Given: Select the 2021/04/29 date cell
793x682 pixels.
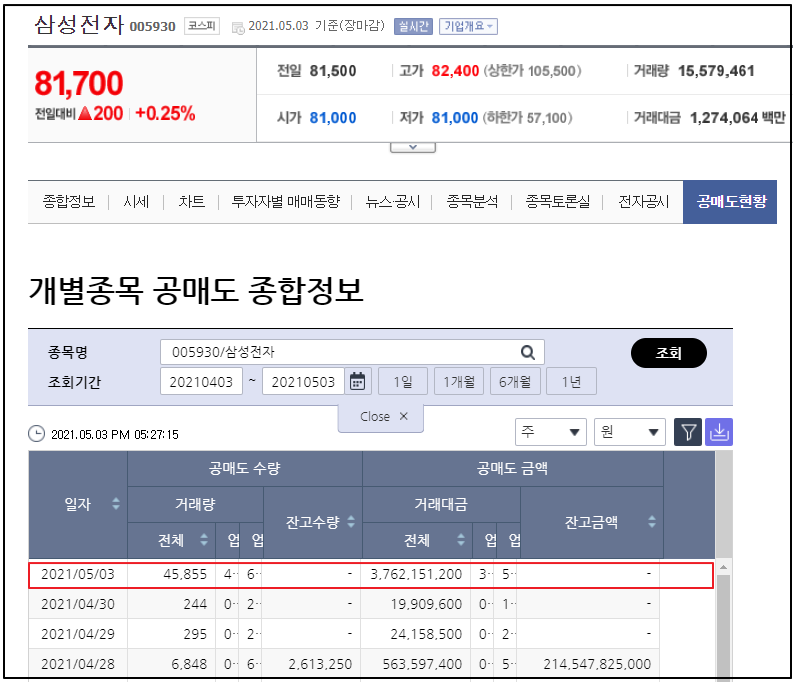Looking at the screenshot, I should [x=78, y=634].
